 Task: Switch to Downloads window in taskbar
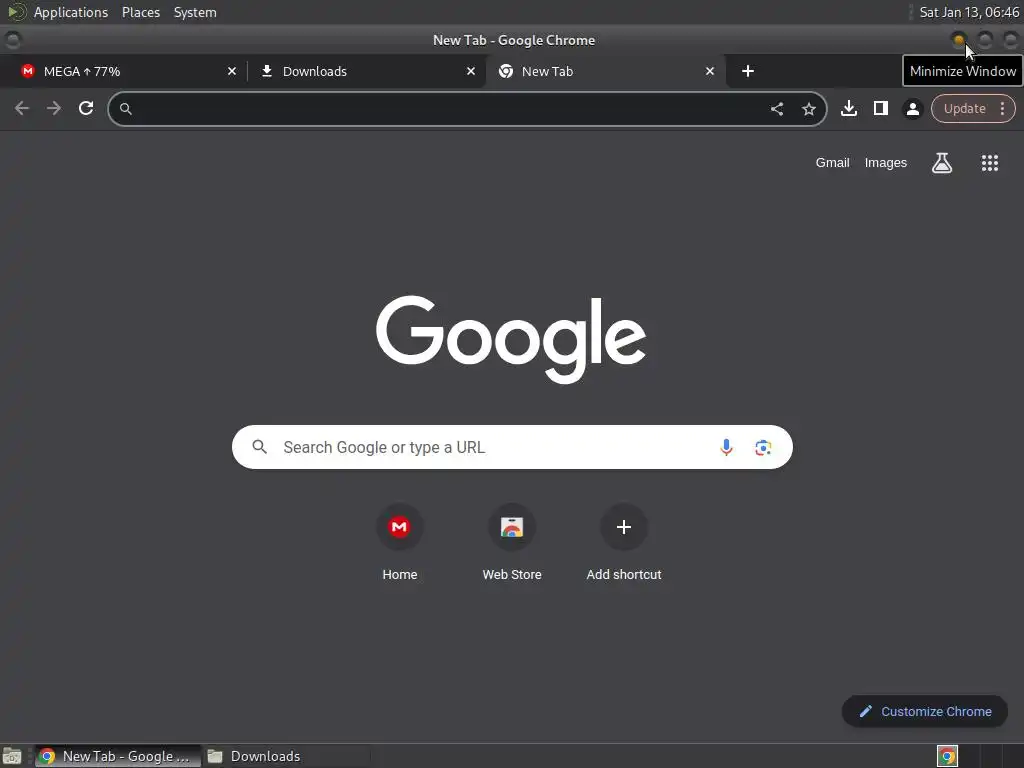286,756
